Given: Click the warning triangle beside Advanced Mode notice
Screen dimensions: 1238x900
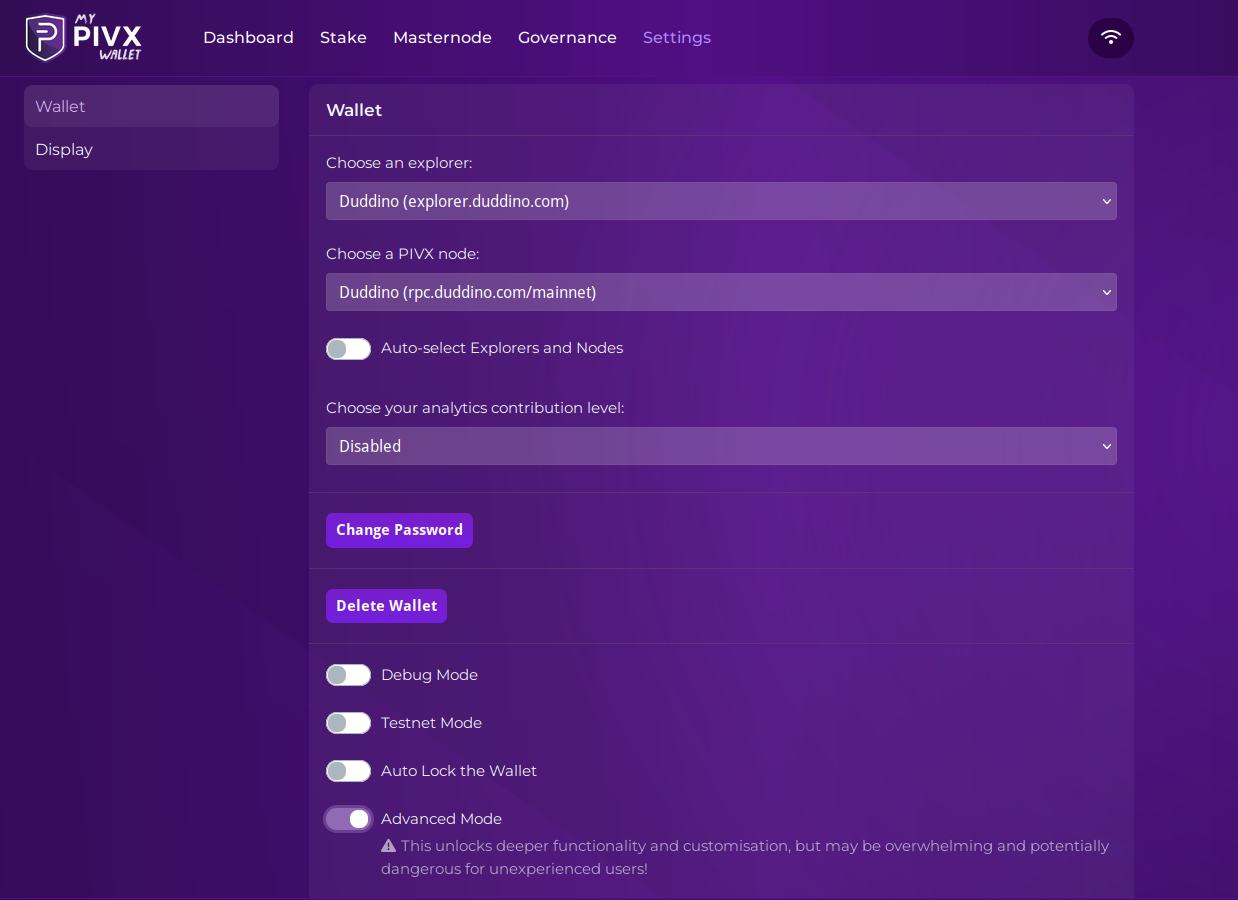Looking at the screenshot, I should pyautogui.click(x=389, y=846).
